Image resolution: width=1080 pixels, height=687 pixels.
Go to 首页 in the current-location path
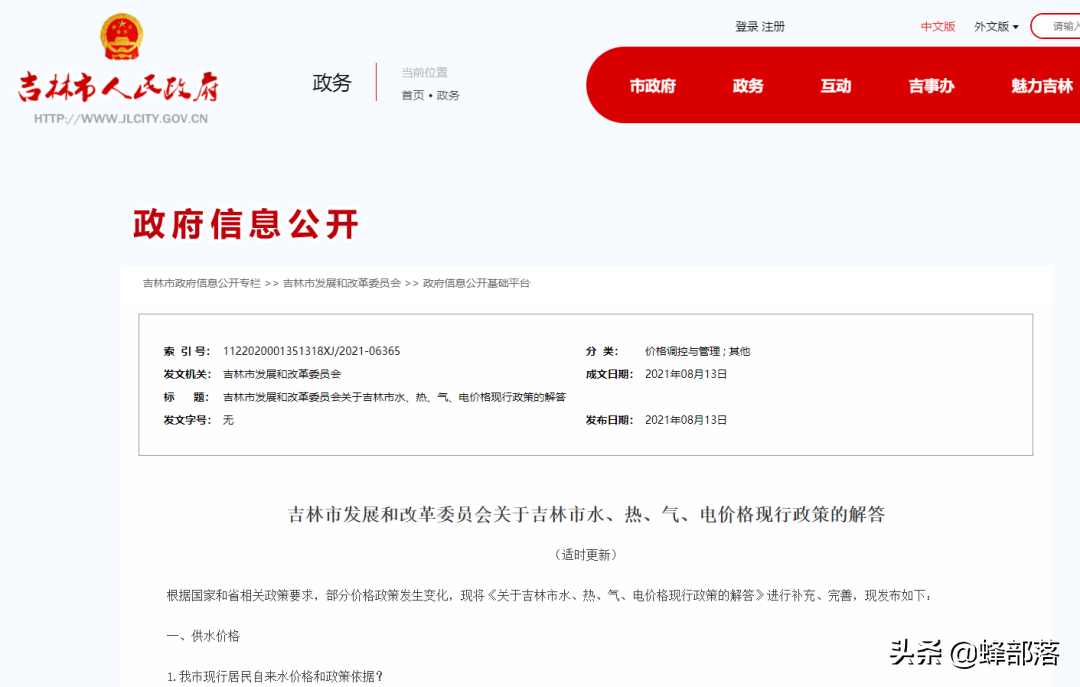click(x=413, y=95)
